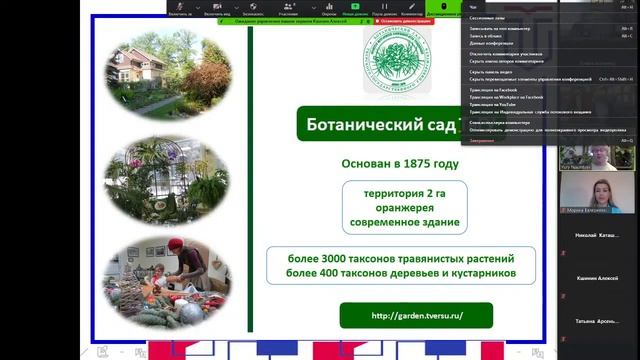Click the green New Share button
Image resolution: width=640 pixels, height=360 pixels.
pos(355,8)
